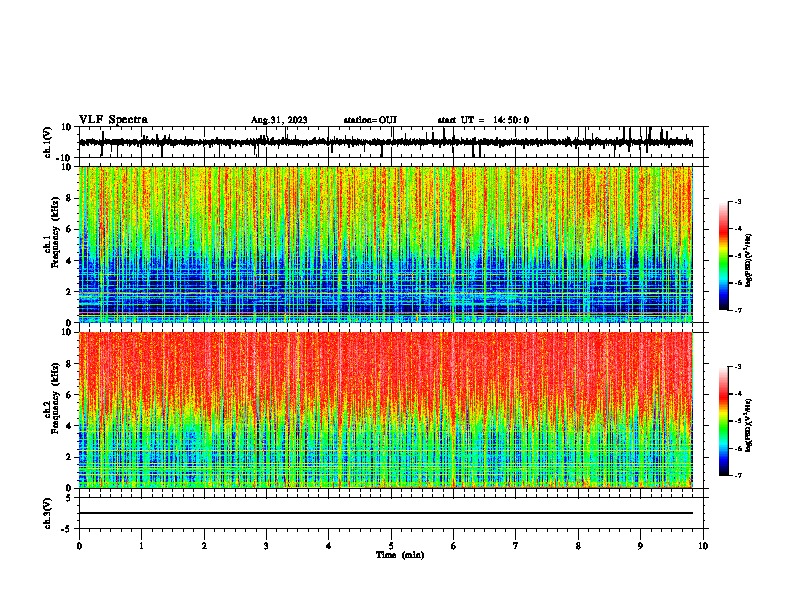The width and height of the screenshot is (792, 612).
Task: Click the "2" kHz tick on ch.2 spectrogram
Action: [69, 457]
